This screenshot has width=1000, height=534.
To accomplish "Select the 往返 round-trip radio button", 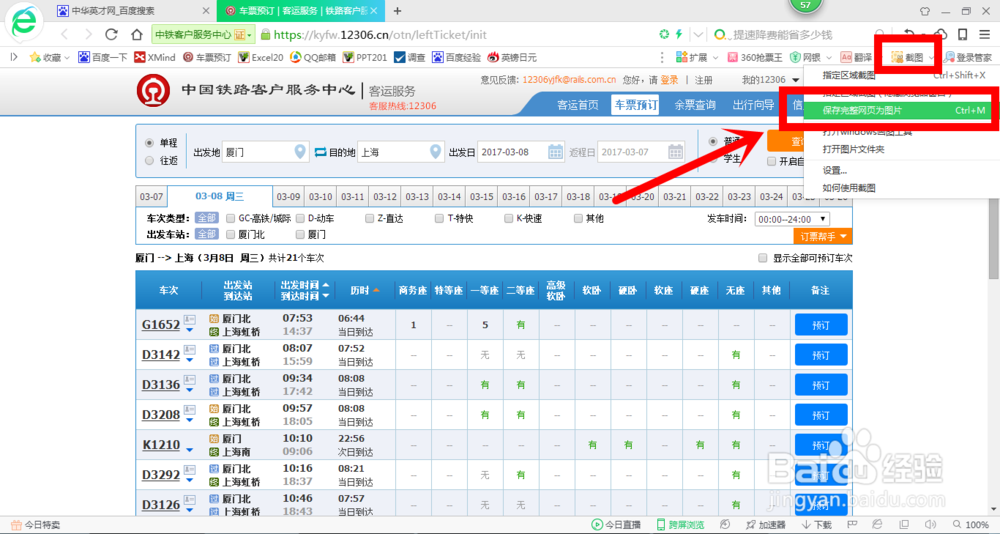I will click(x=149, y=160).
